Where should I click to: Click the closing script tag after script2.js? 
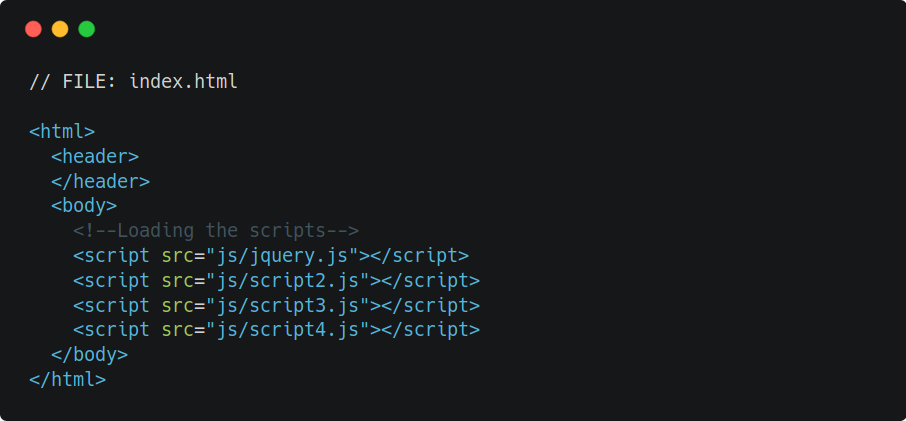coord(430,281)
